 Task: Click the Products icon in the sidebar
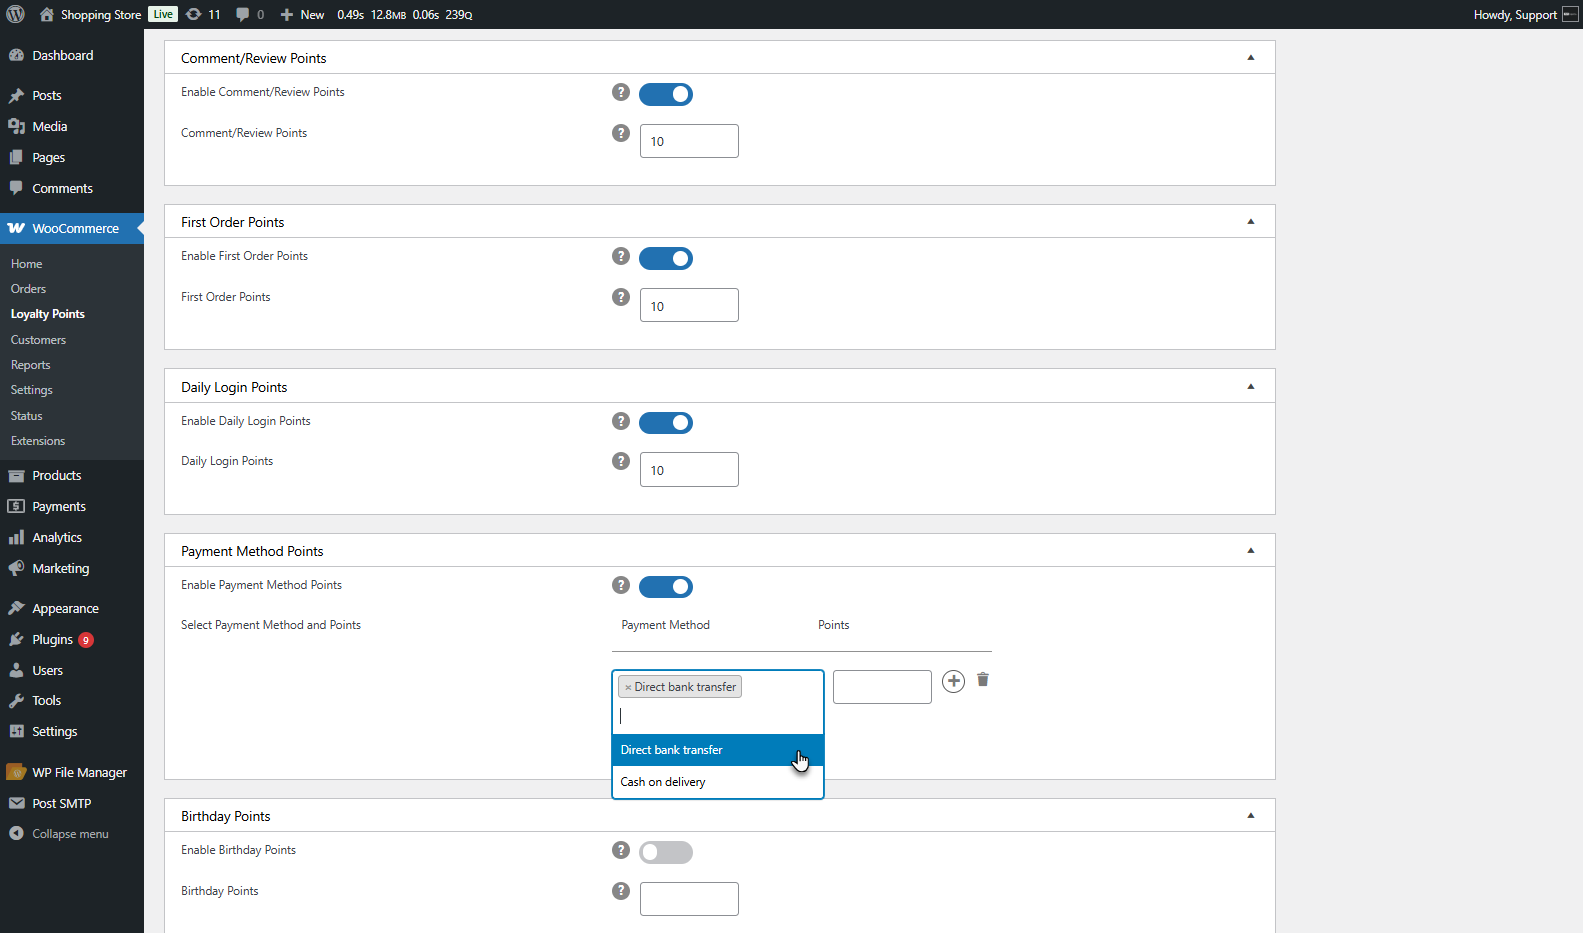[16, 475]
